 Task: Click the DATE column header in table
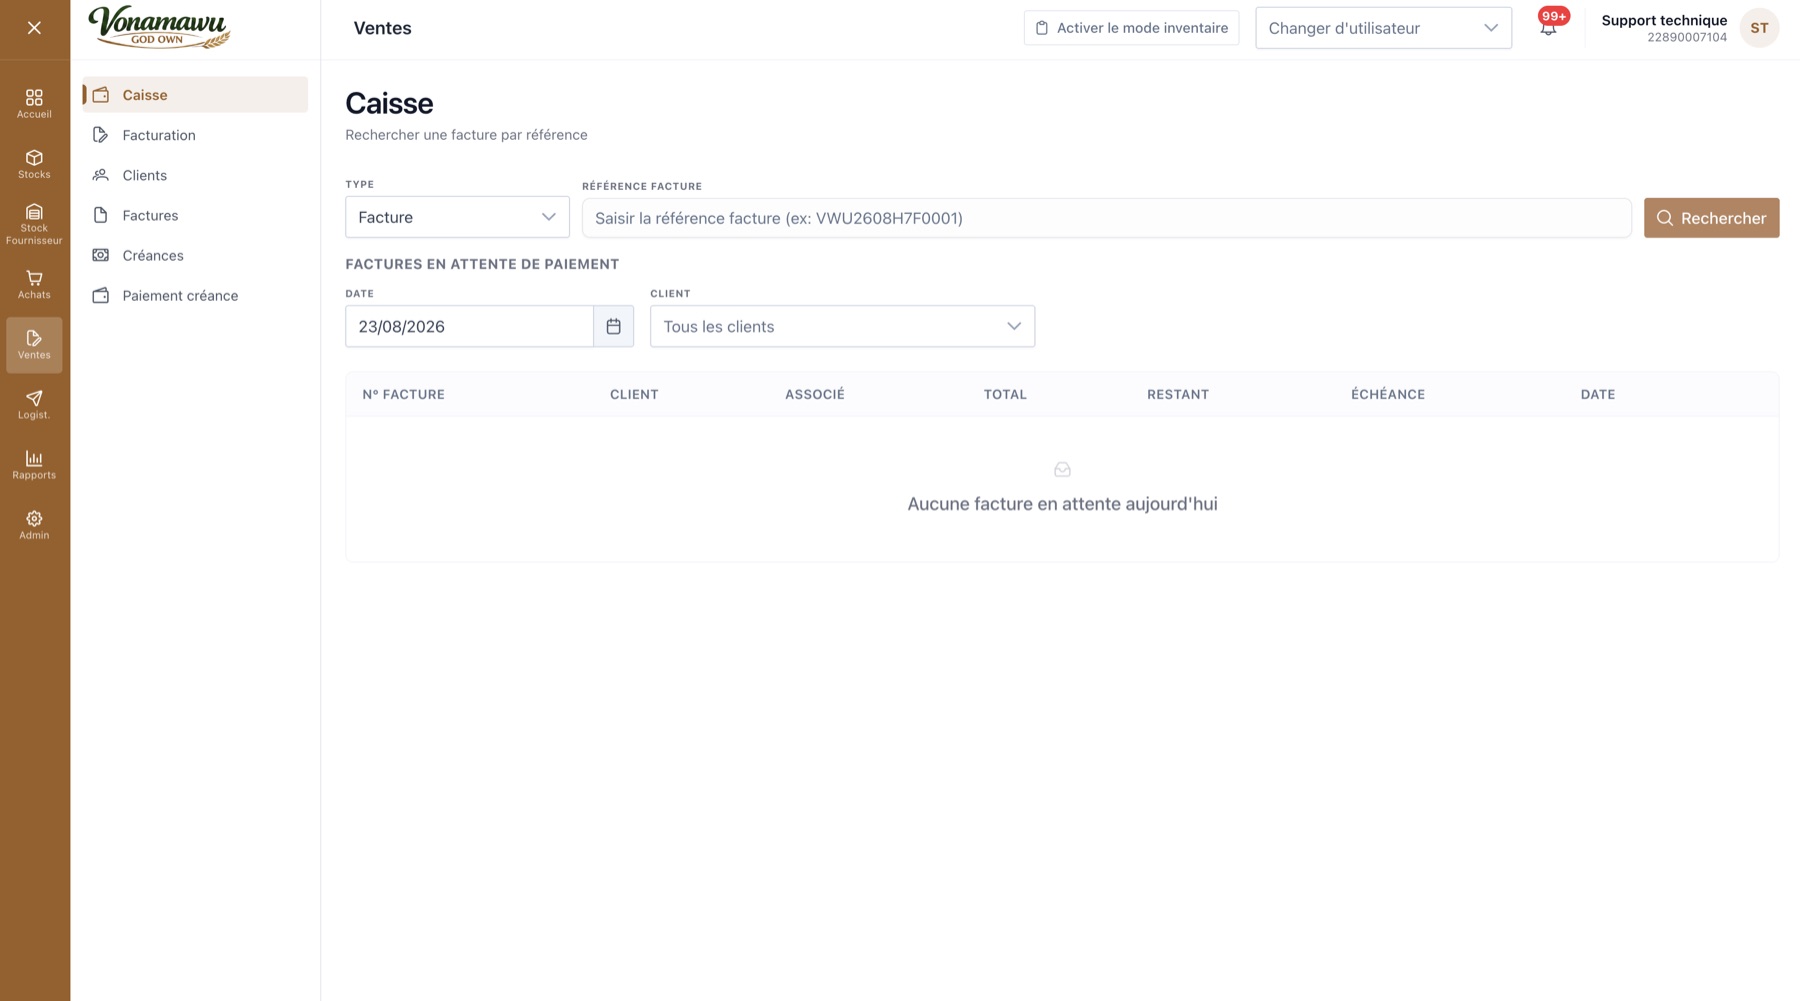(1598, 394)
